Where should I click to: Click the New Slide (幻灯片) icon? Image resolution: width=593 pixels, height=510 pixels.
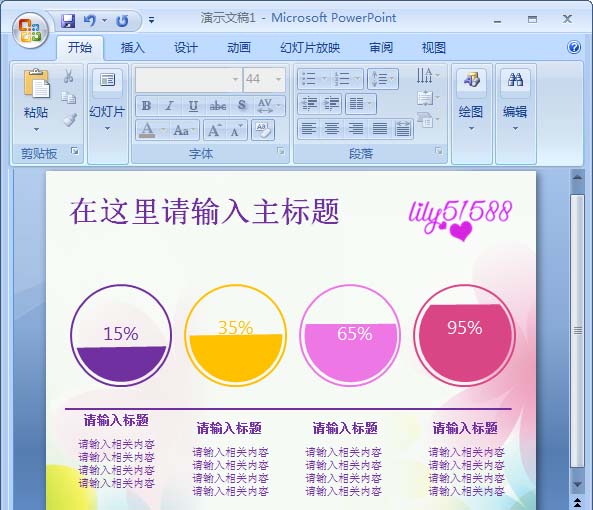click(x=107, y=80)
